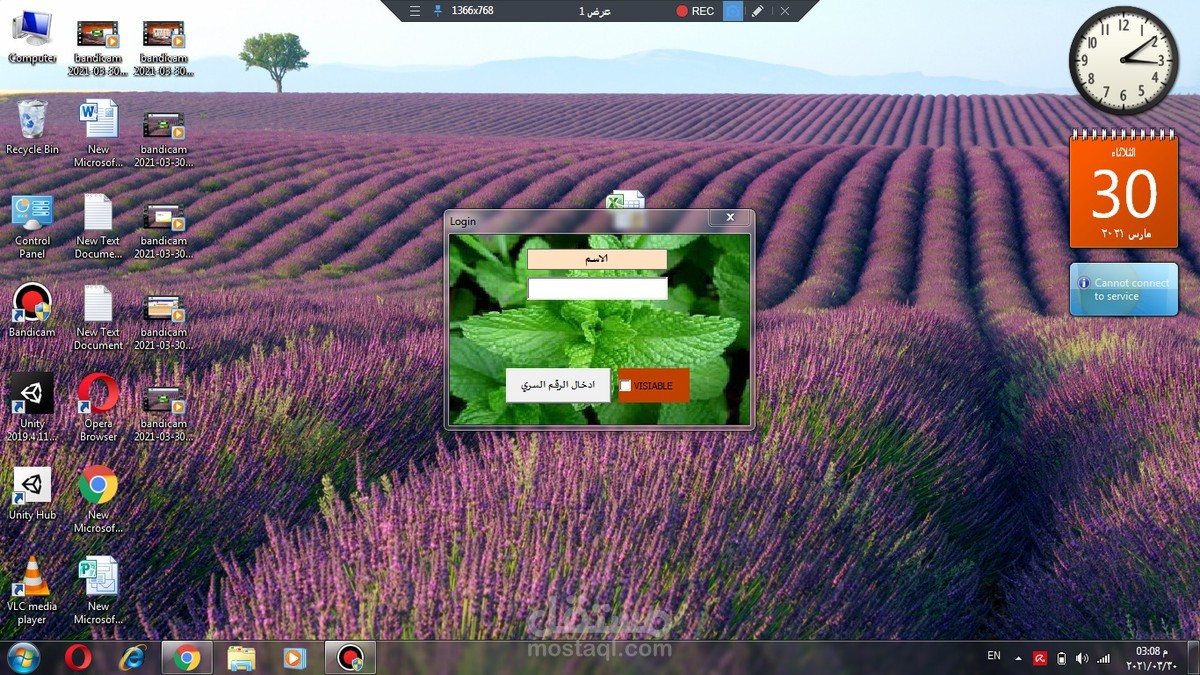Viewport: 1200px width, 675px height.
Task: Switch to Bandicam on the taskbar
Action: tap(350, 657)
